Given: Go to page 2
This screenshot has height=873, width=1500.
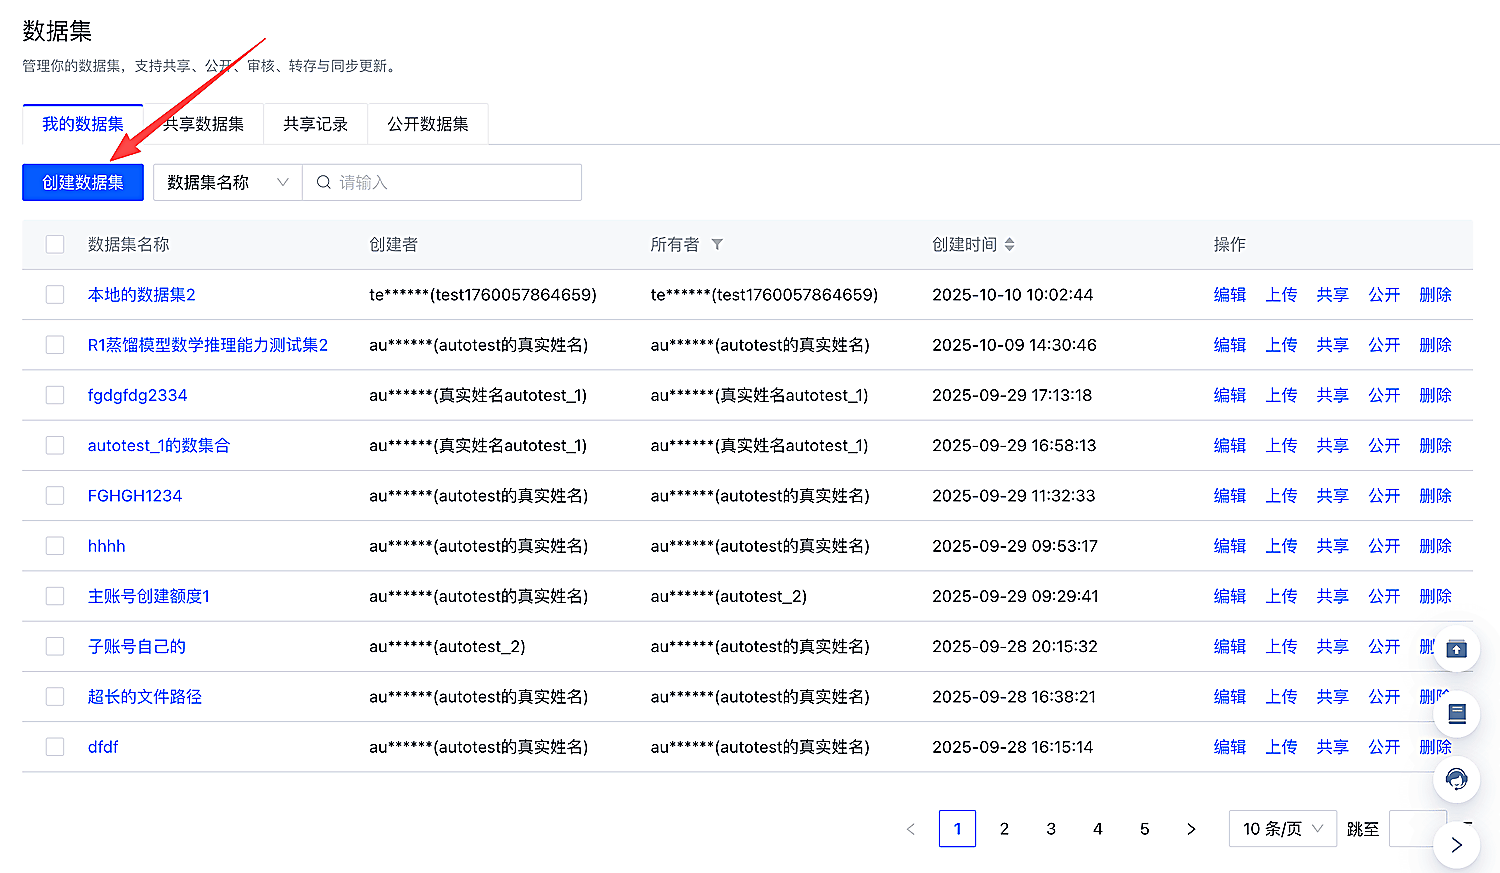Looking at the screenshot, I should pos(1004,829).
